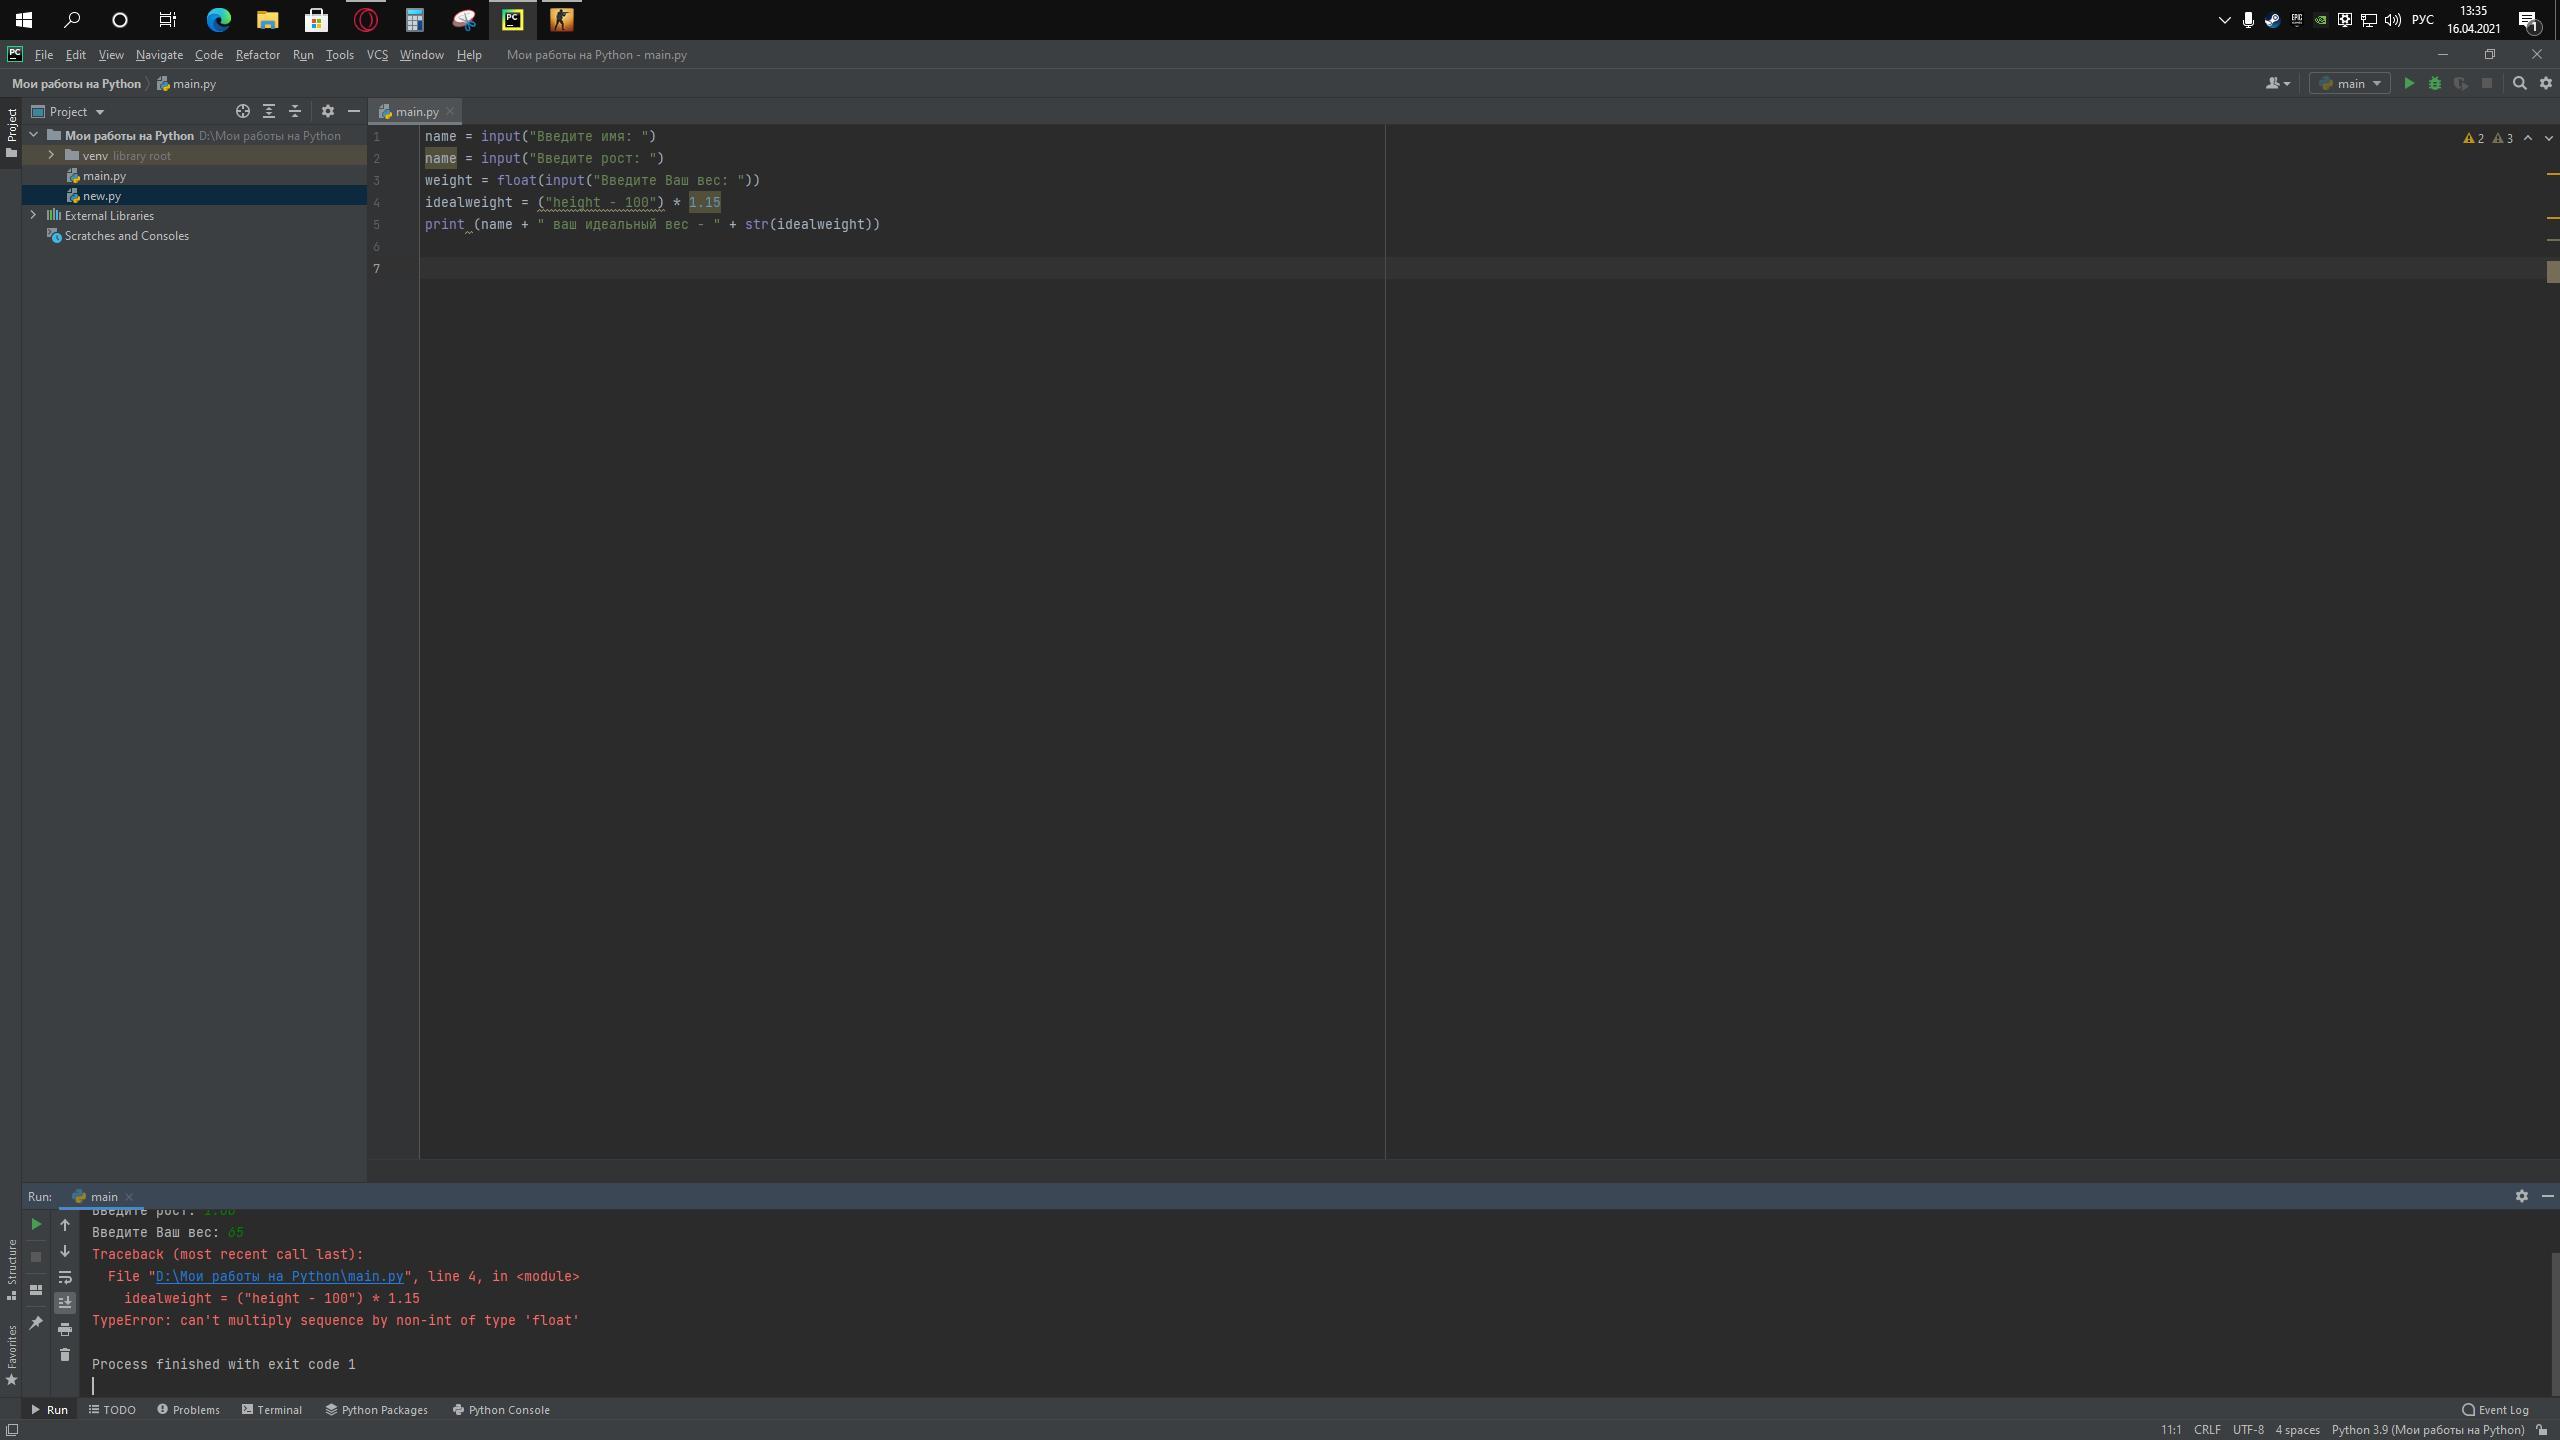Image resolution: width=2560 pixels, height=1440 pixels.
Task: Click the main.py file link in traceback
Action: pos(279,1276)
